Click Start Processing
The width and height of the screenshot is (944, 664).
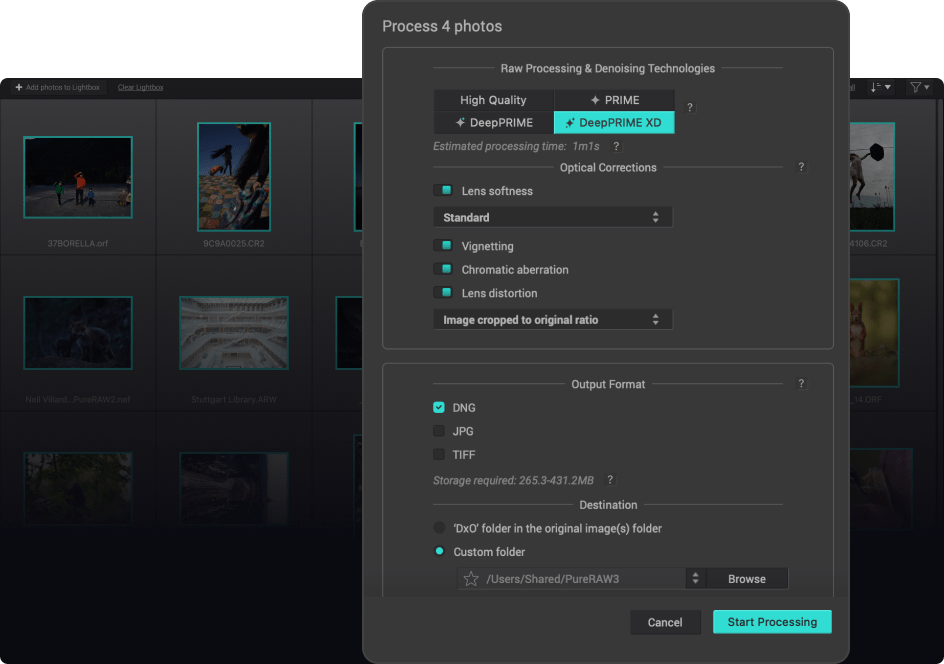tap(772, 622)
